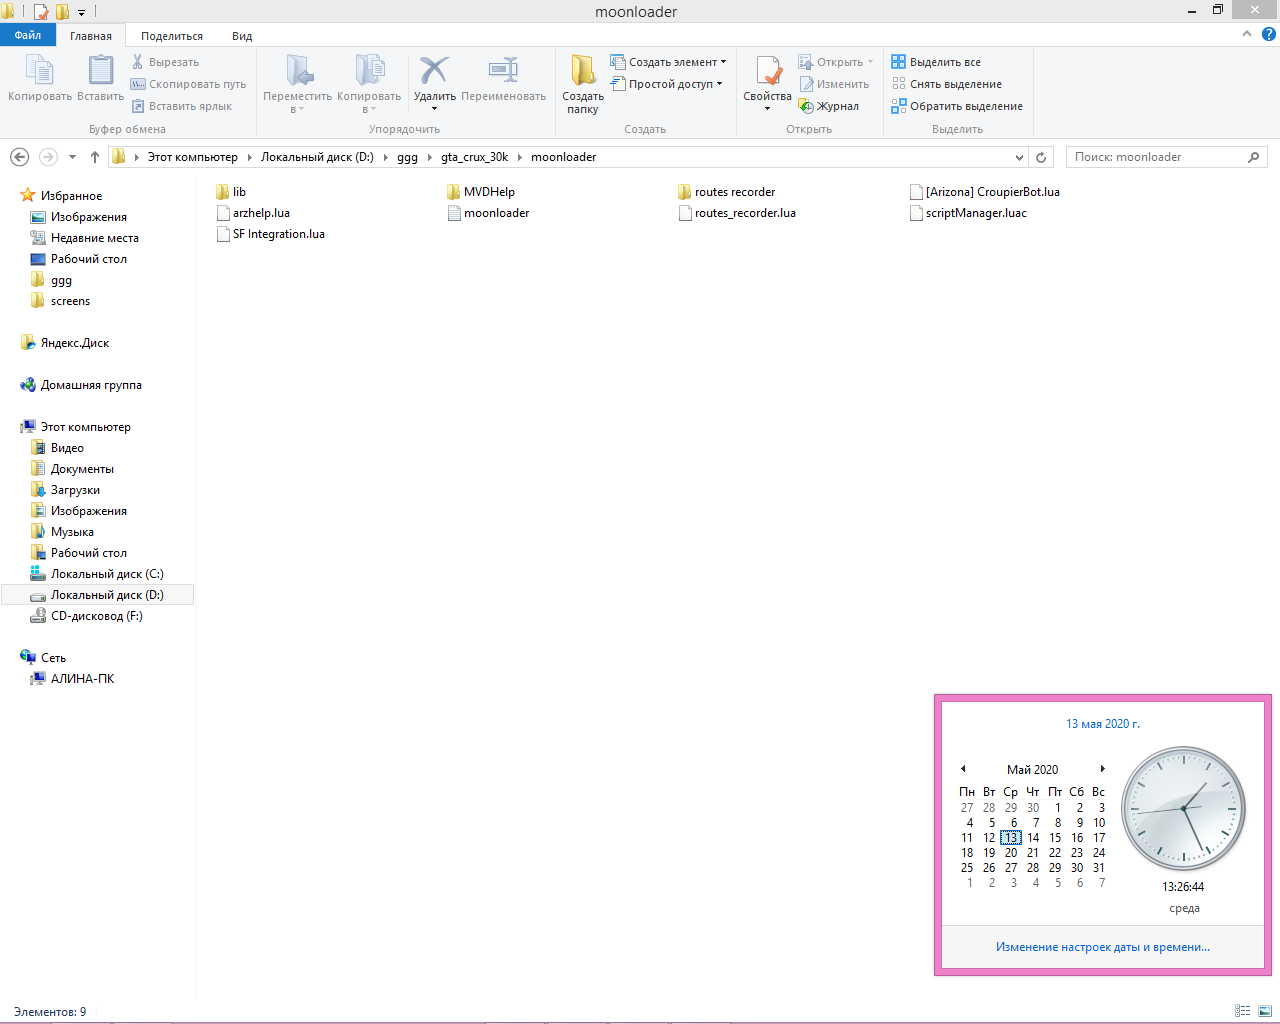
Task: Click the Refresh button beside address bar
Action: 1041,157
